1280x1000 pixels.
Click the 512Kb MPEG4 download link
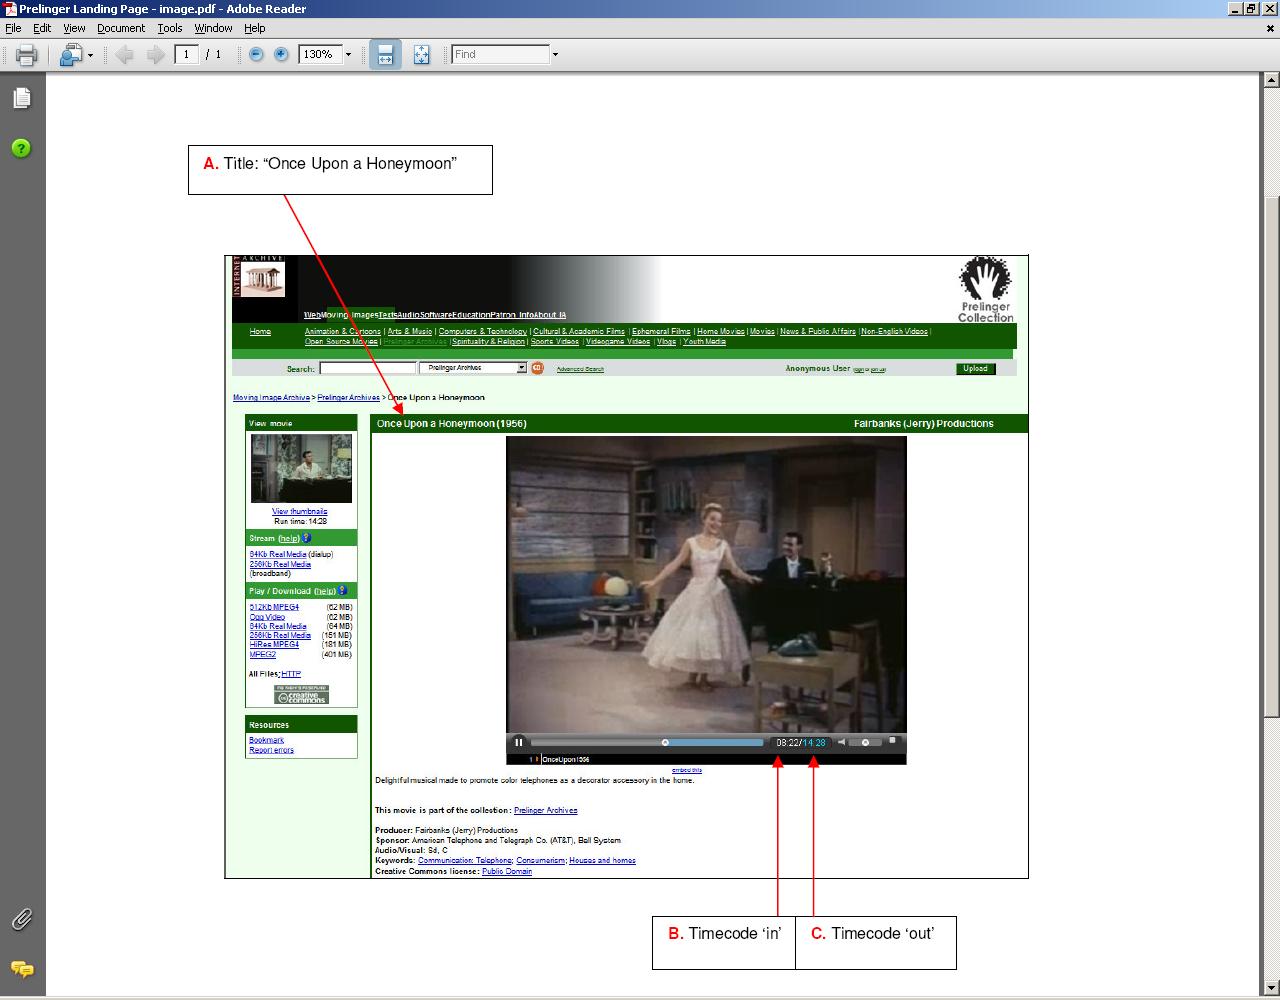click(x=274, y=607)
